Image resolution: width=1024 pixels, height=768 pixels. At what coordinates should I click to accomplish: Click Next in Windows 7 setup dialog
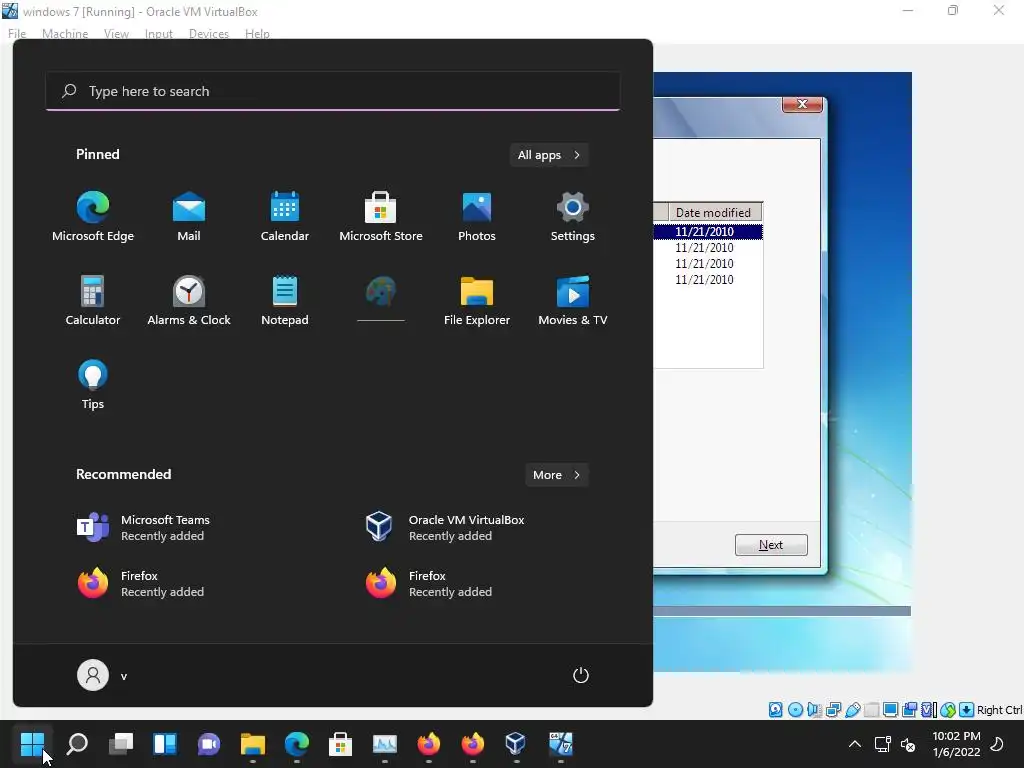(x=771, y=545)
